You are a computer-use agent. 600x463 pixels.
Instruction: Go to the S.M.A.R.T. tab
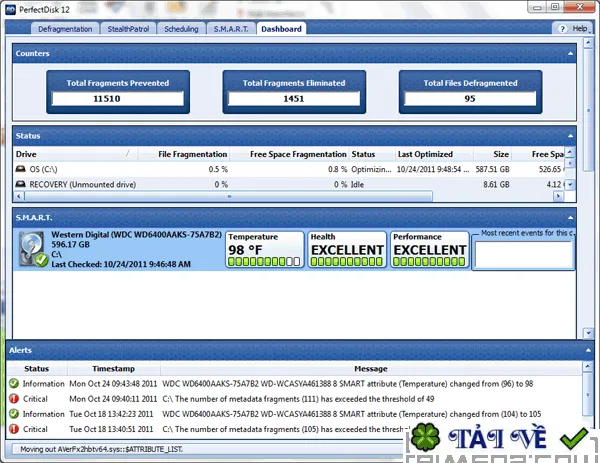[231, 29]
